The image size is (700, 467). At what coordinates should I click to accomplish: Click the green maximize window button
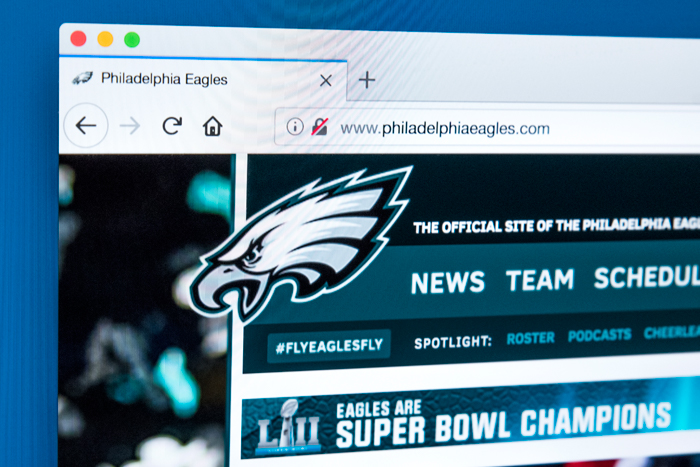(132, 40)
